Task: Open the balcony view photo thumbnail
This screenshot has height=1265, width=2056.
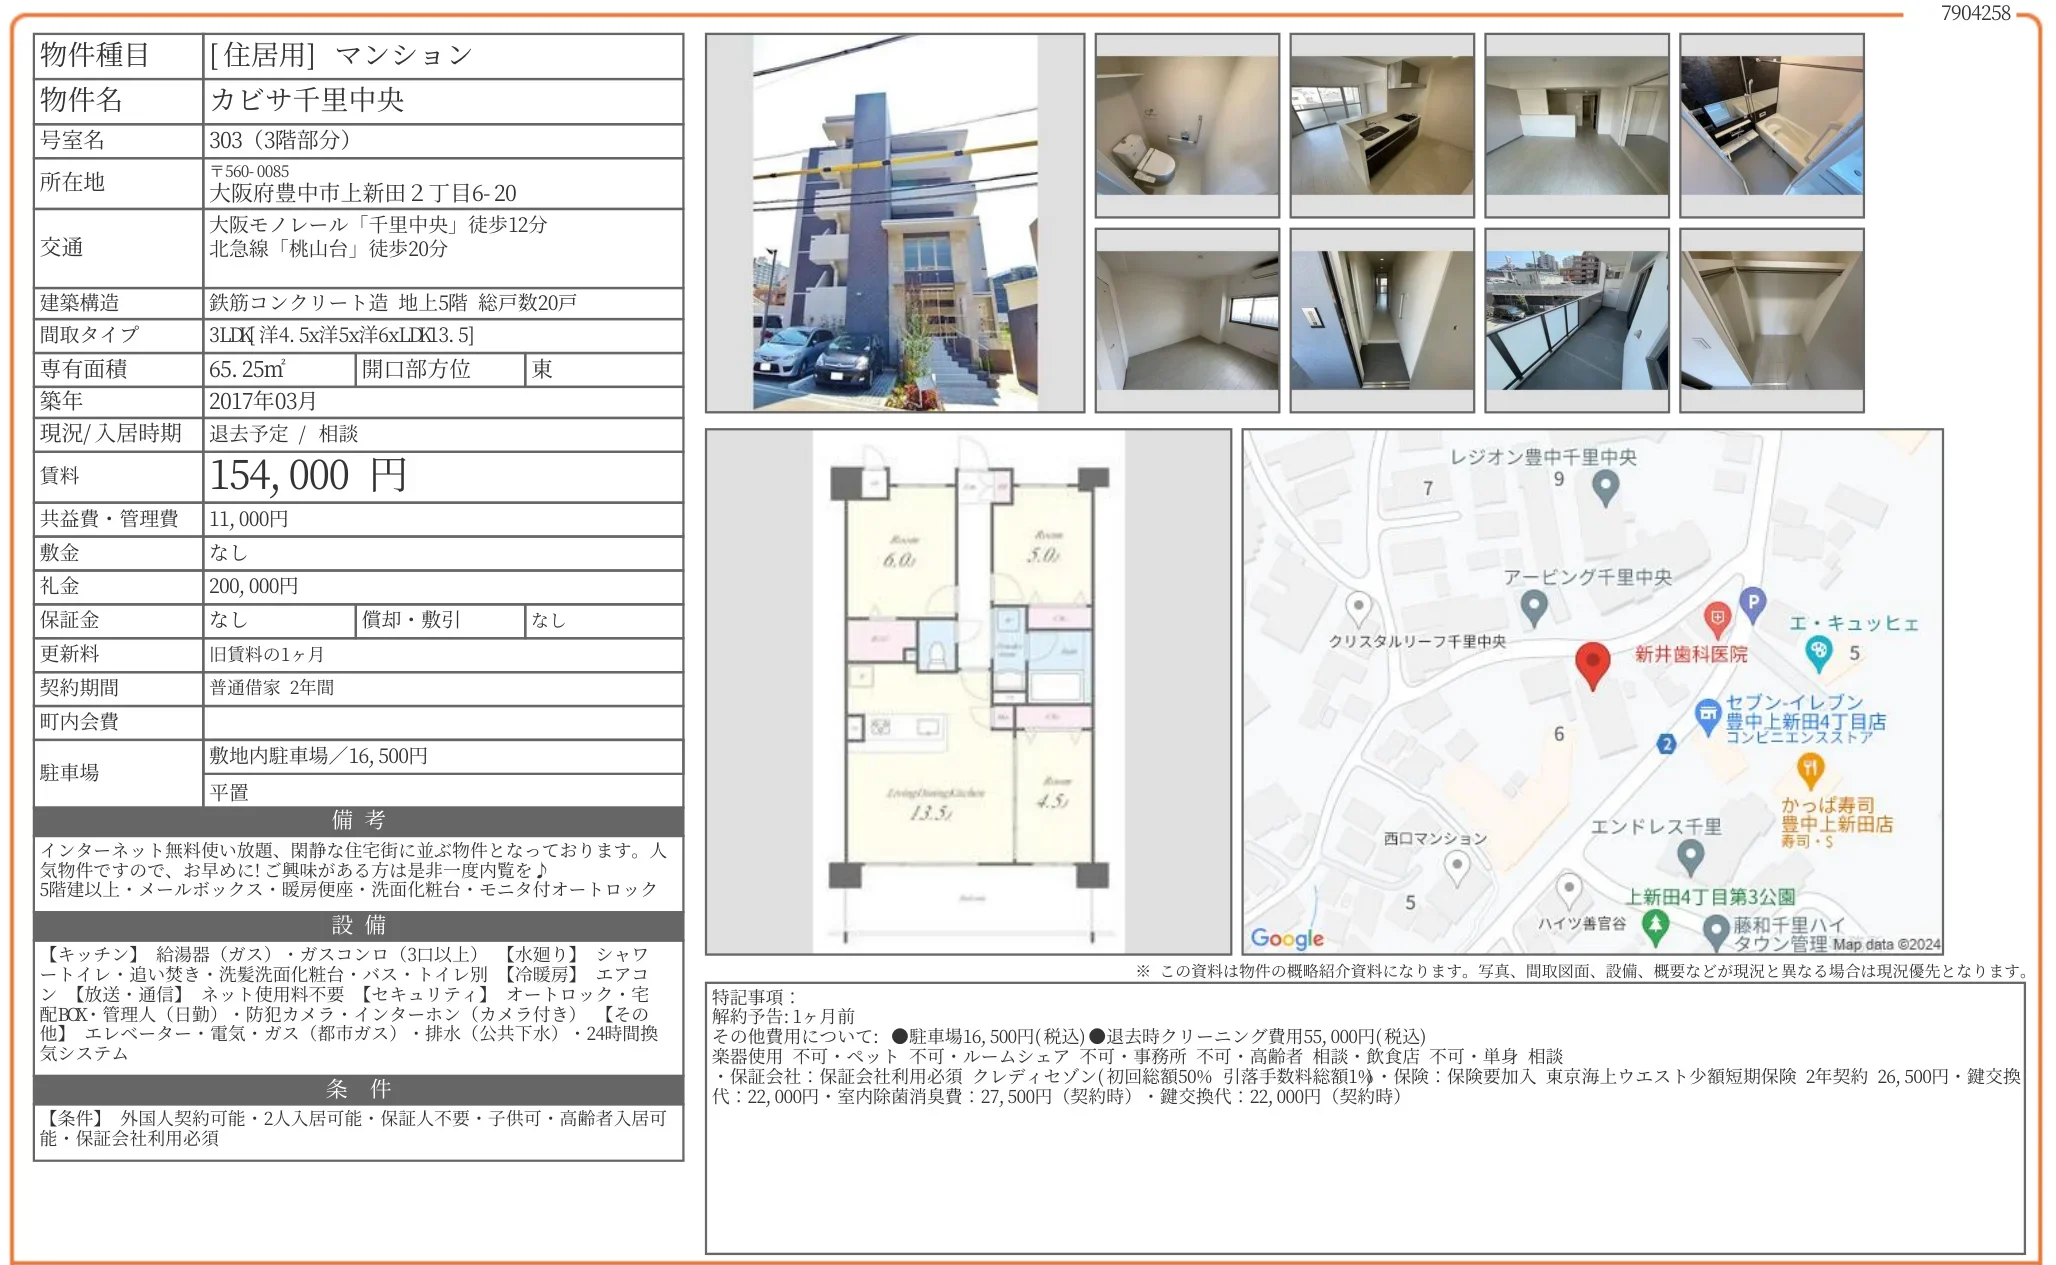Action: 1576,320
